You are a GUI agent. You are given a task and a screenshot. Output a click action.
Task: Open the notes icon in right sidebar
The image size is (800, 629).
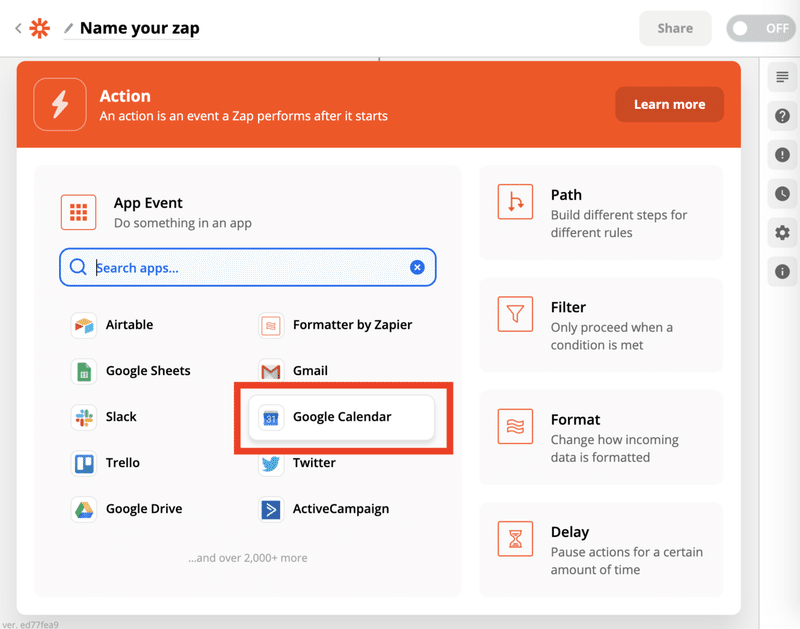782,77
